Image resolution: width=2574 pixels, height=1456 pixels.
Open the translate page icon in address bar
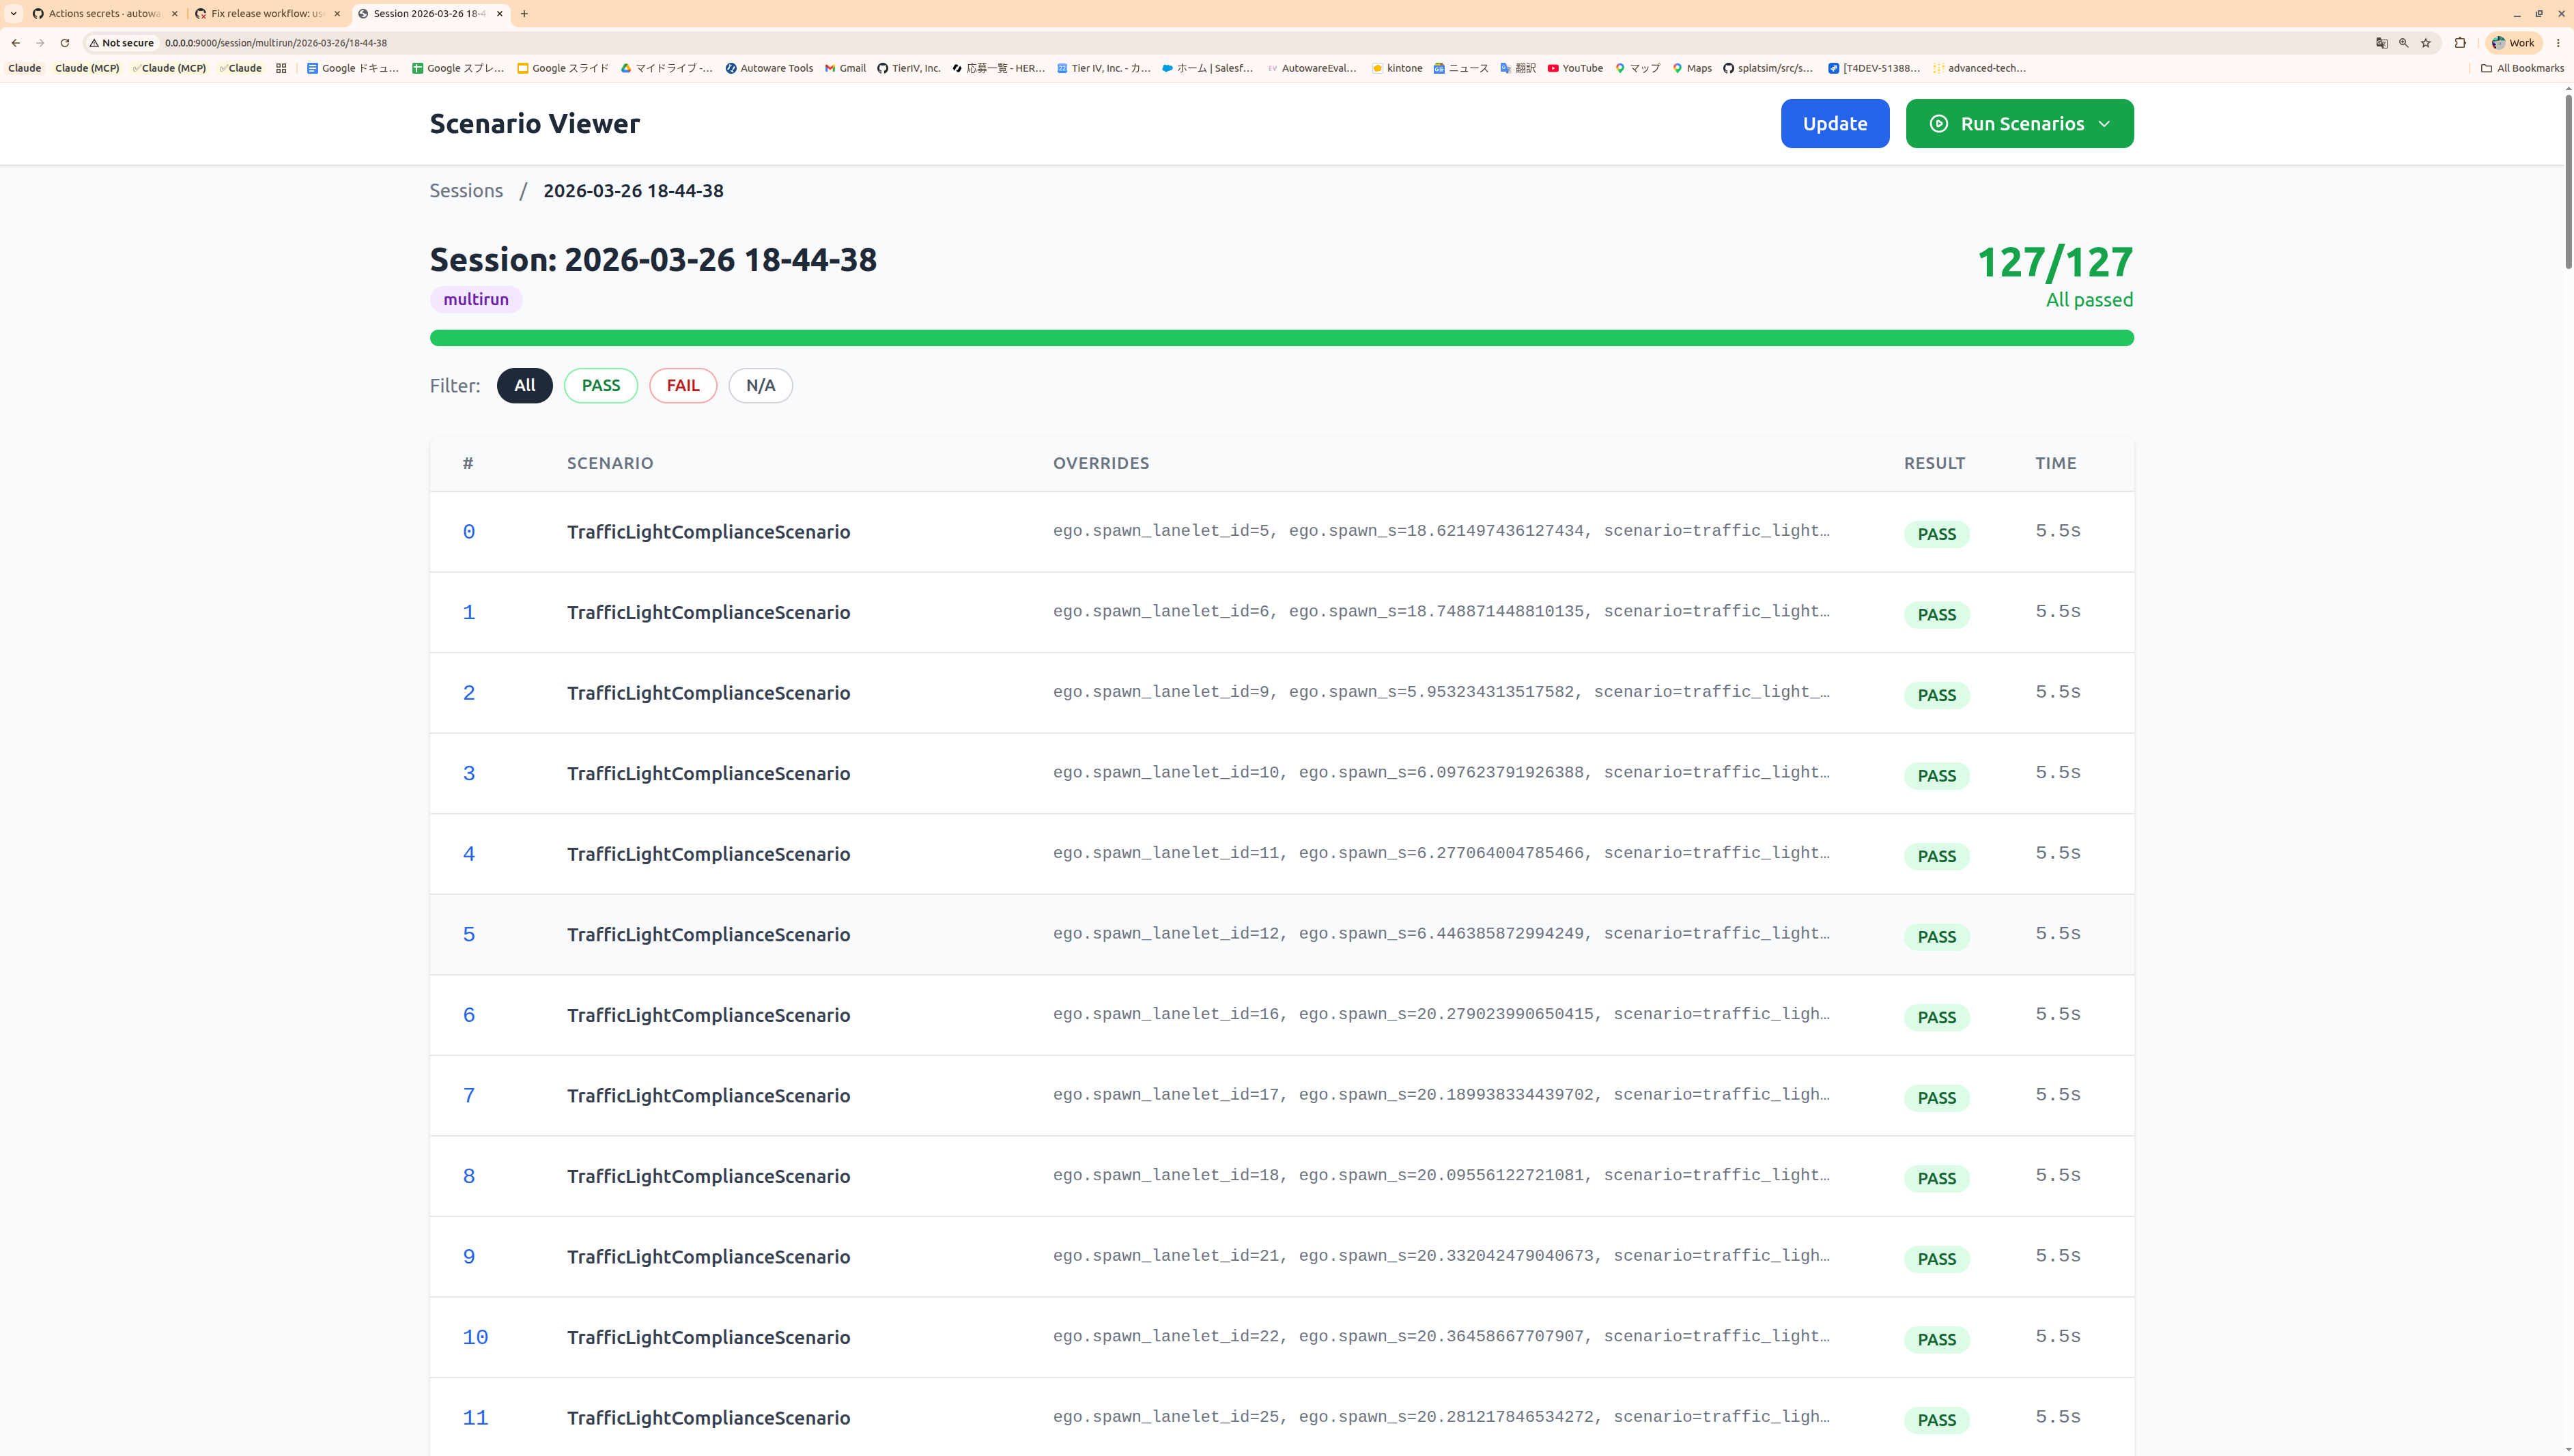(x=2381, y=43)
